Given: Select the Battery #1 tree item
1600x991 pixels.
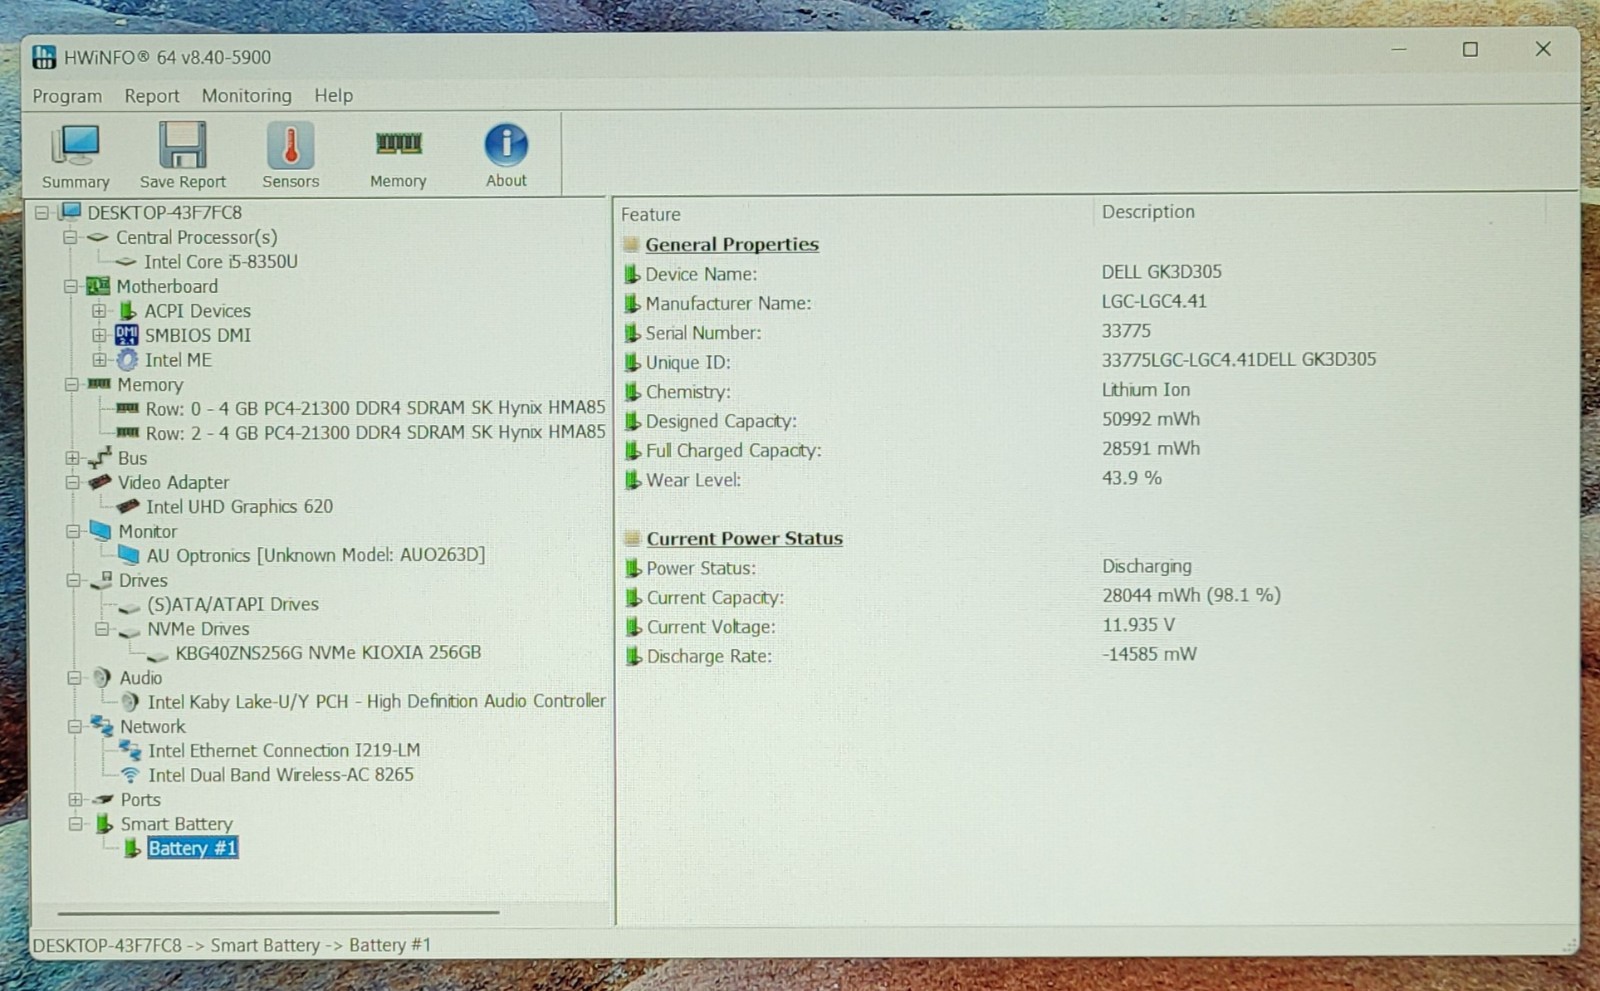Looking at the screenshot, I should click(192, 849).
